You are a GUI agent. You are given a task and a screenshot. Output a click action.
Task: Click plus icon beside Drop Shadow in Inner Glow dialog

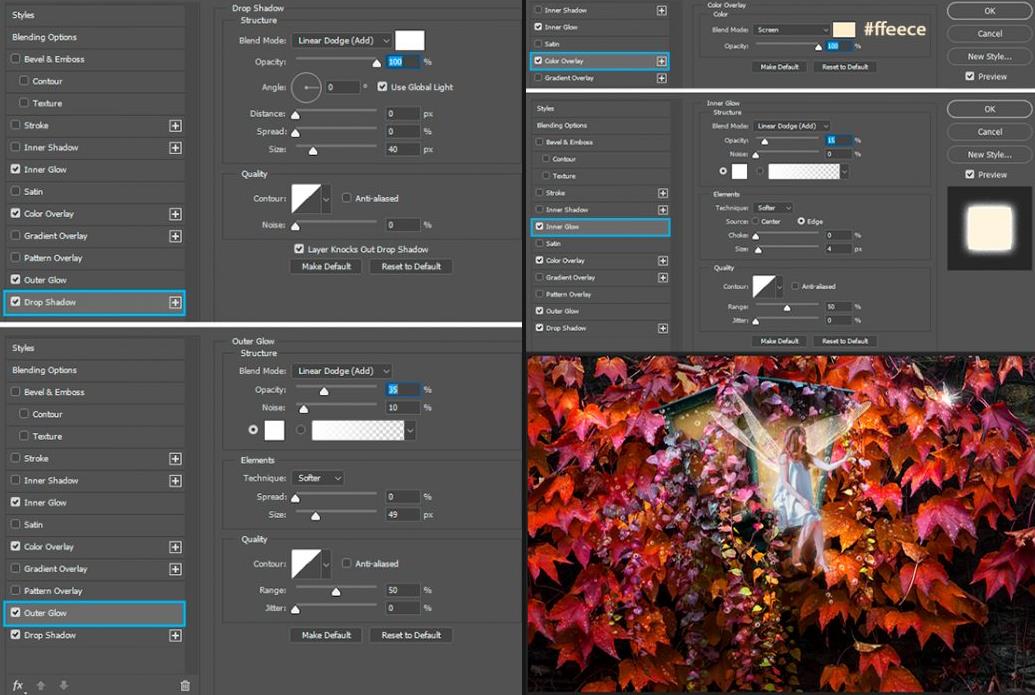(663, 328)
